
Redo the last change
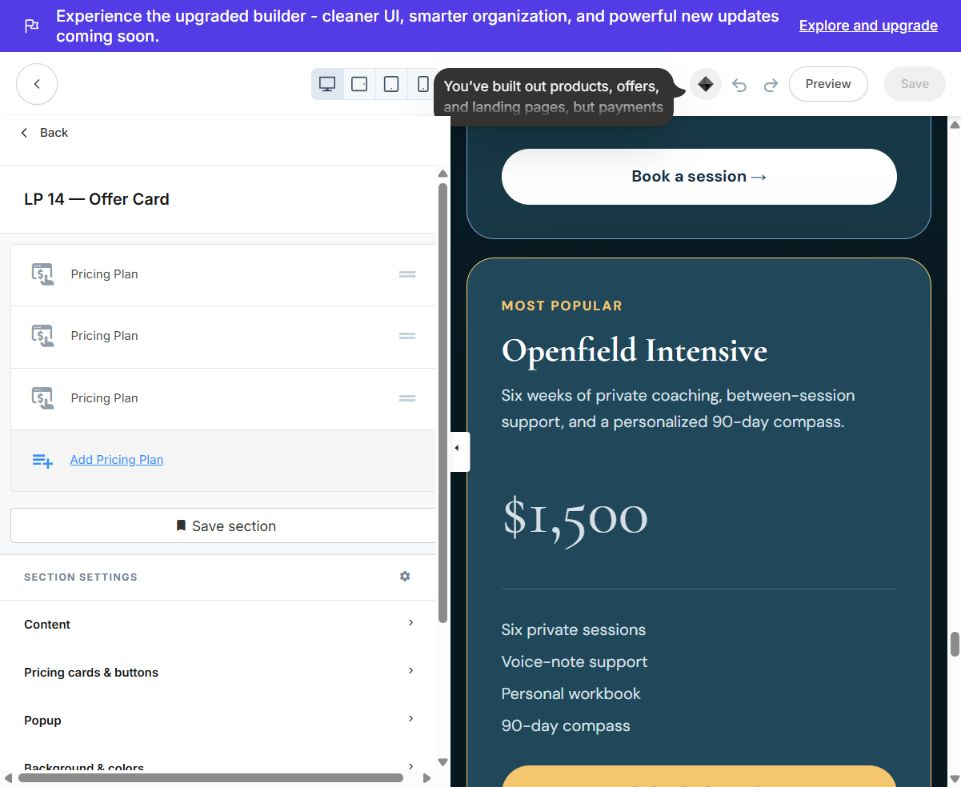coord(771,85)
